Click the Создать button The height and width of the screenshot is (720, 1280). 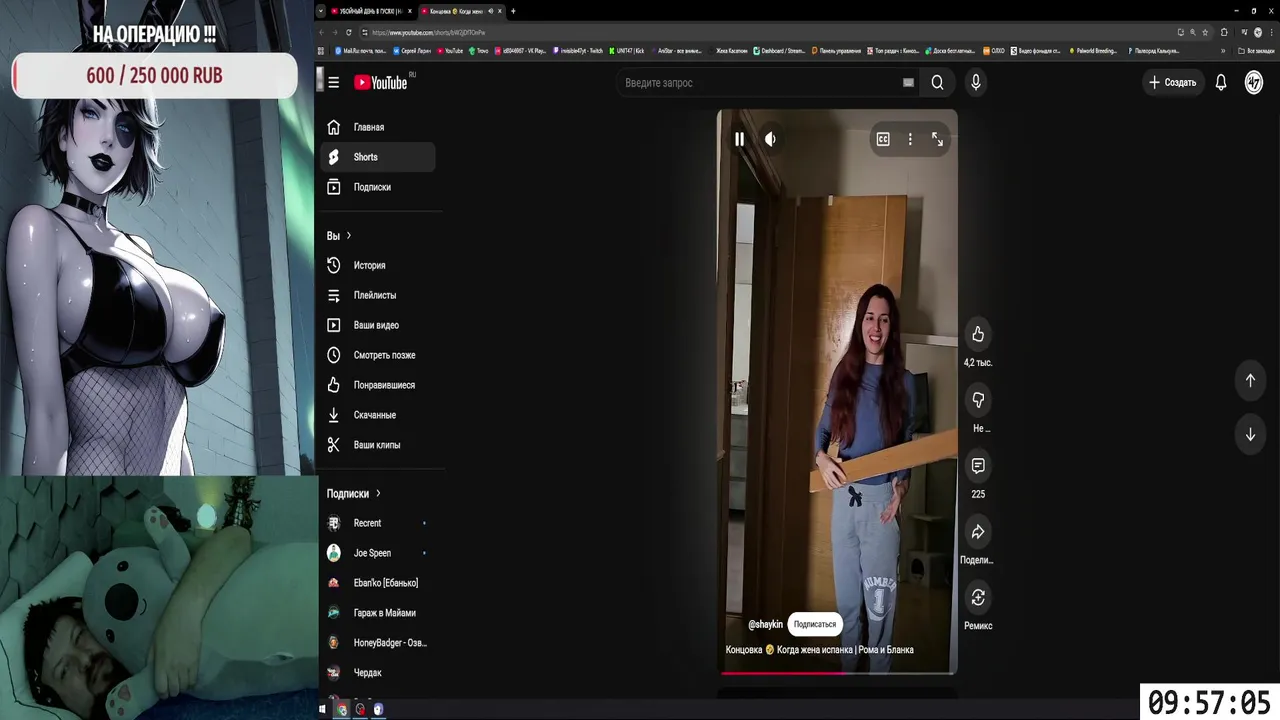(1172, 83)
